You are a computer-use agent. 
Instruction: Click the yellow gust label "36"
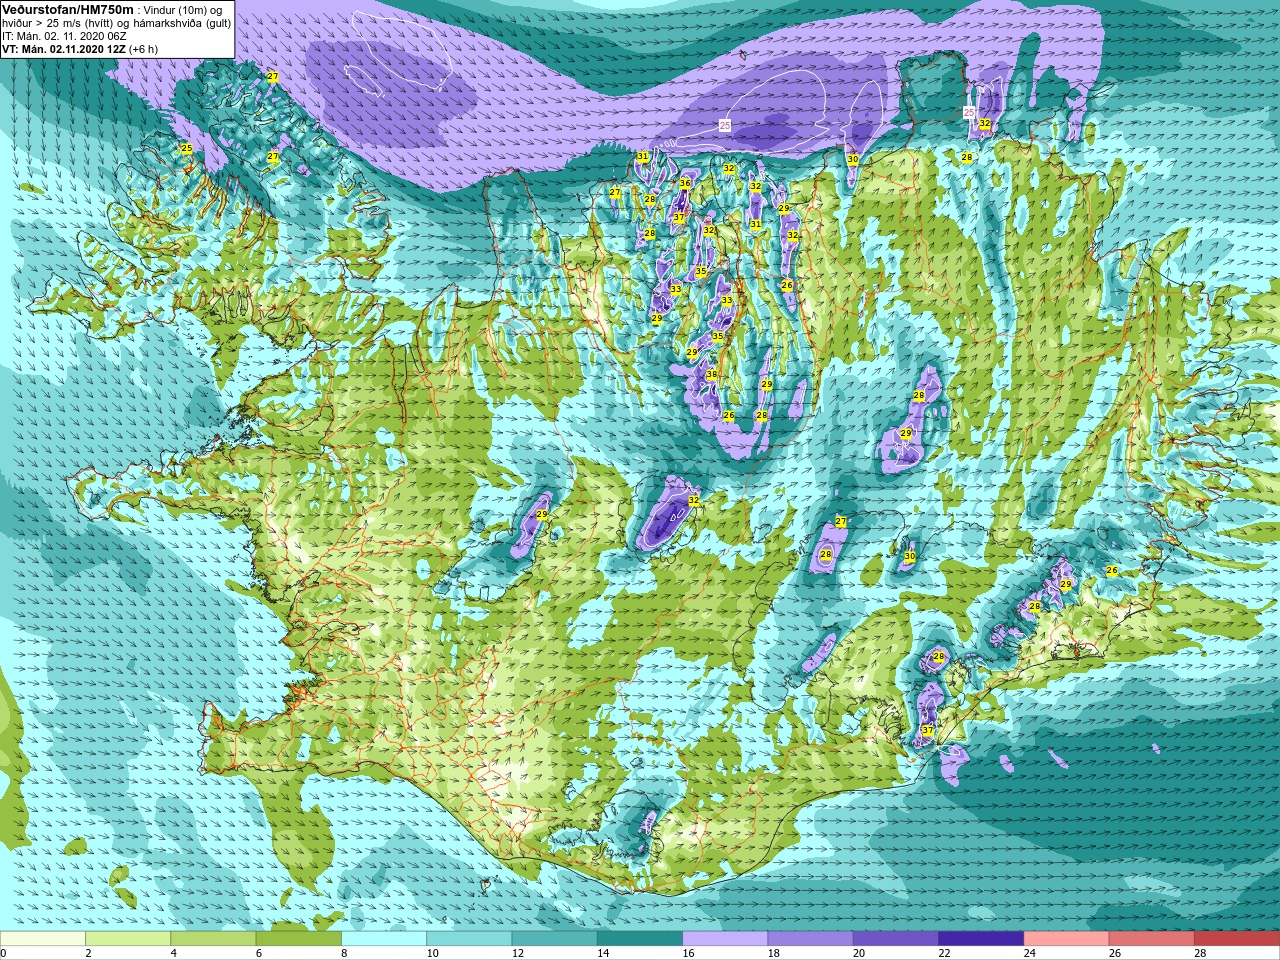coord(685,183)
